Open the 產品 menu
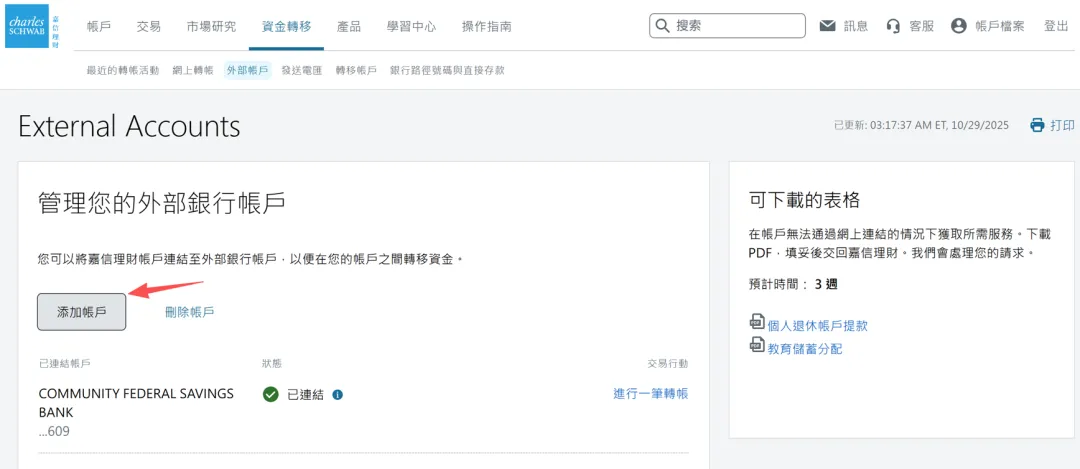Viewport: 1080px width, 469px height. [349, 27]
